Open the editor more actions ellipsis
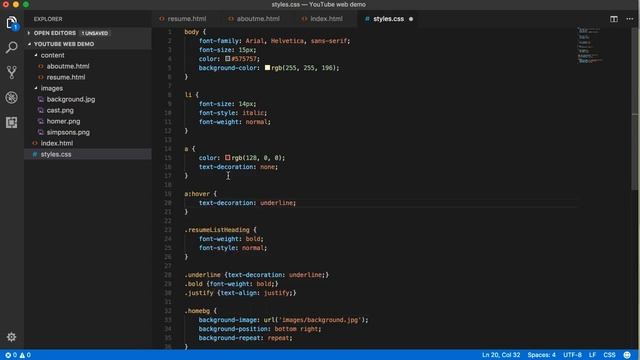The image size is (640, 360). 629,19
